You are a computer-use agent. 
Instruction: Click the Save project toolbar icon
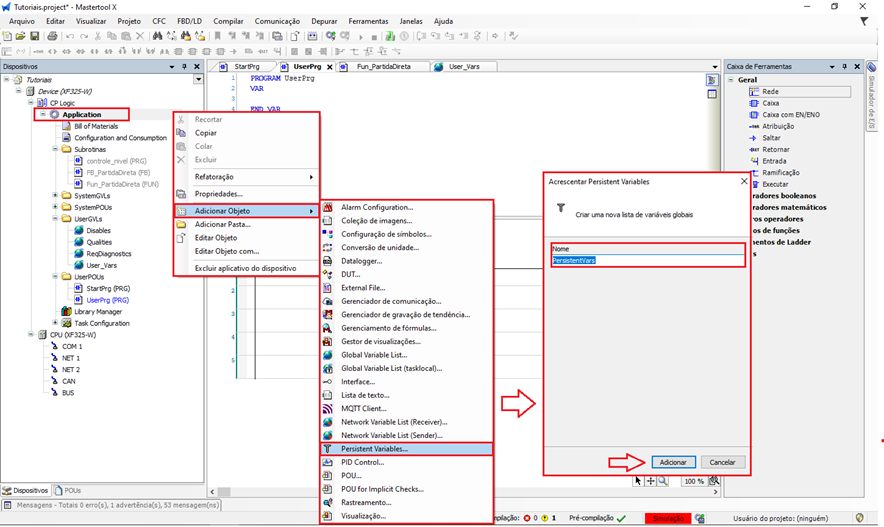36,36
